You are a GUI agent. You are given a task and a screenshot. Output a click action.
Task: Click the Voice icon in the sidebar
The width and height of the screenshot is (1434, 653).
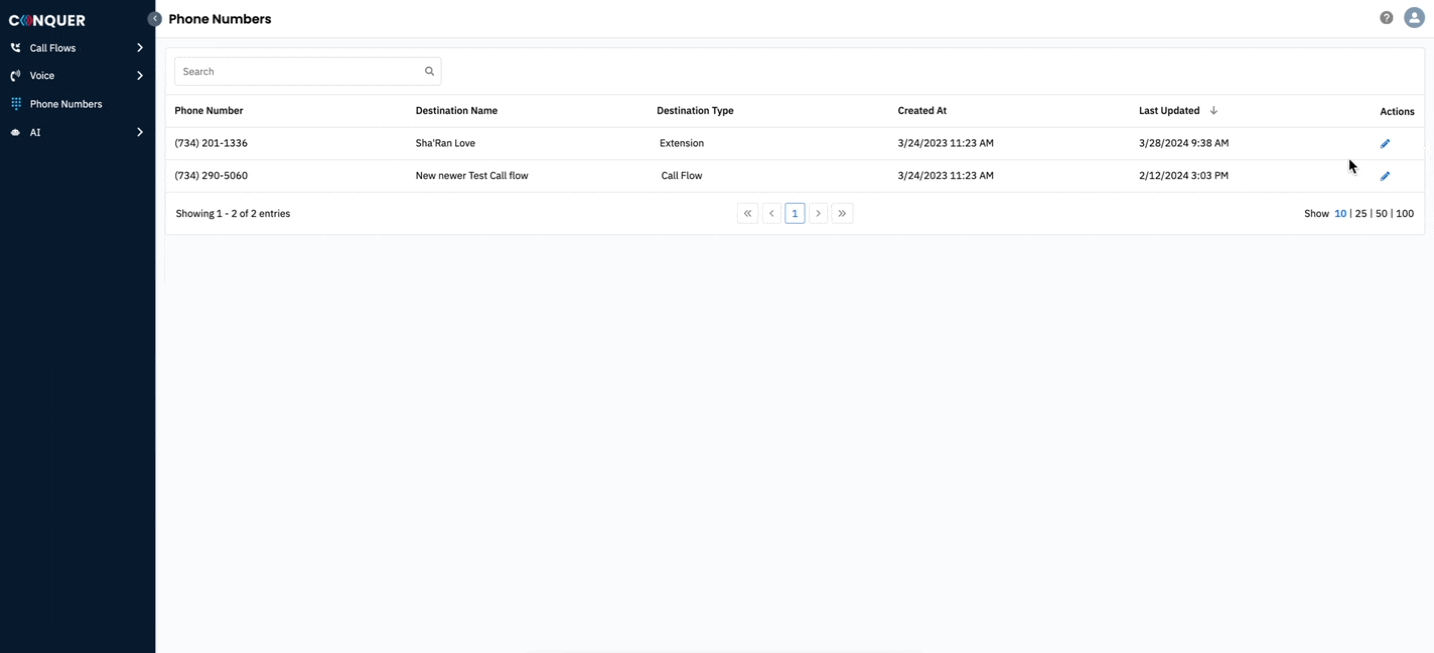[16, 76]
